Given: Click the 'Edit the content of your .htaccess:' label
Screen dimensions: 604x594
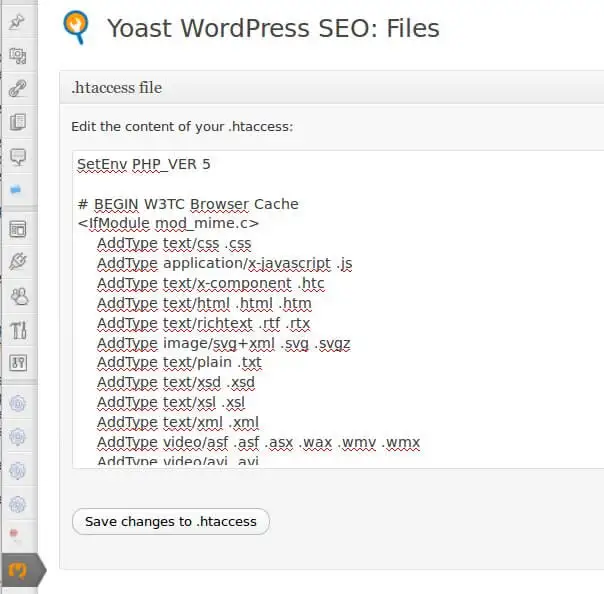Looking at the screenshot, I should click(x=182, y=127).
